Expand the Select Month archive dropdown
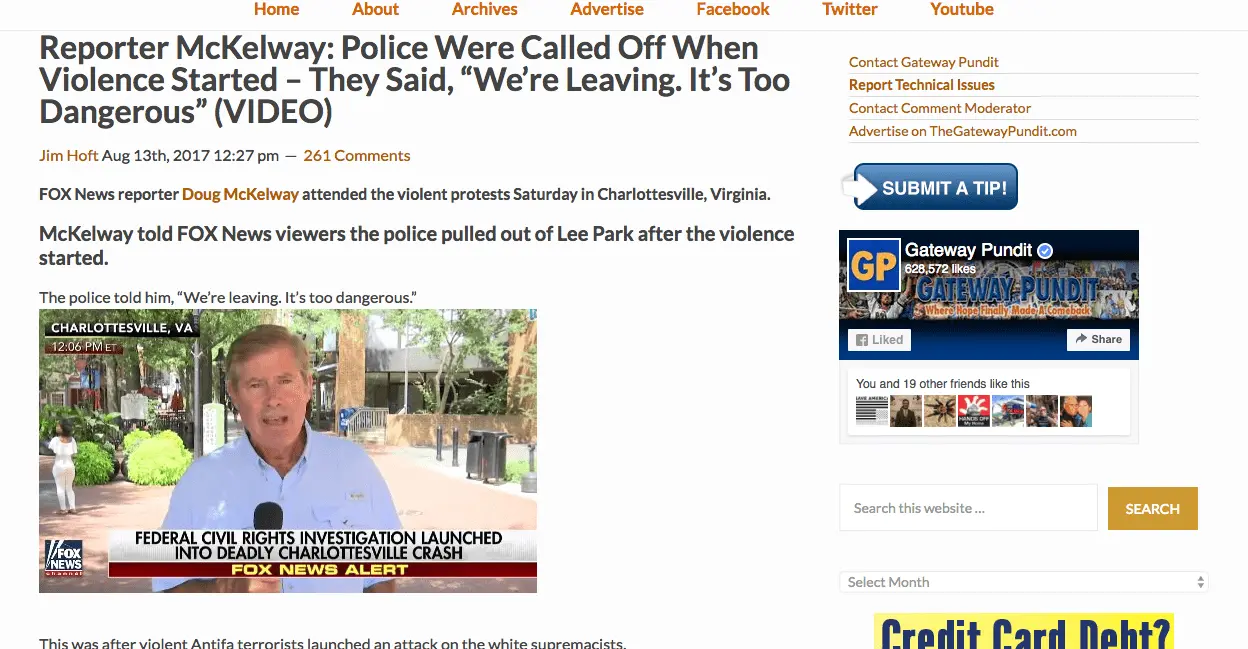The width and height of the screenshot is (1248, 649). click(1023, 582)
